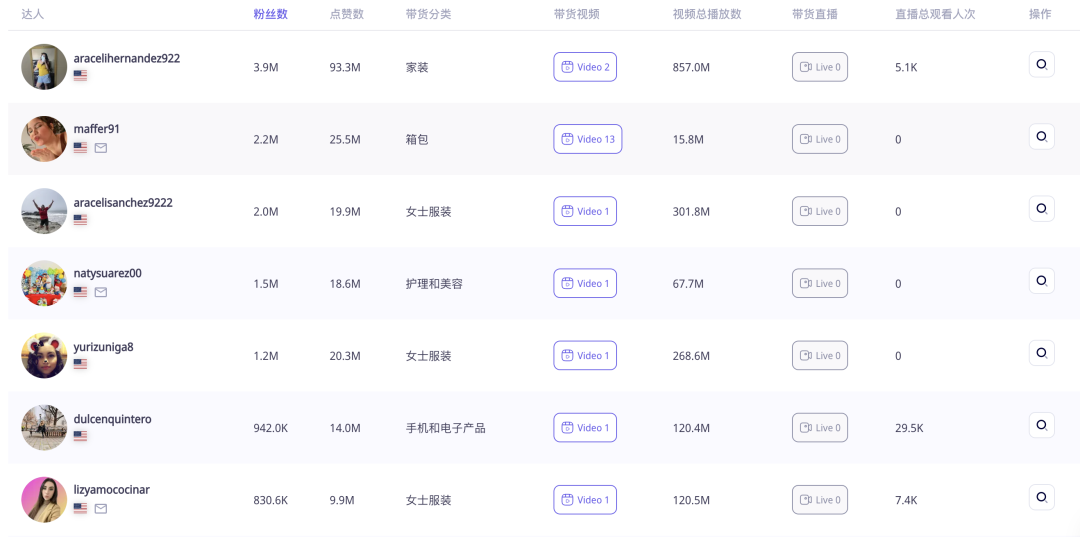Open Video 2 button for aracelihernandez922
Viewport: 1080px width, 537px height.
click(585, 67)
